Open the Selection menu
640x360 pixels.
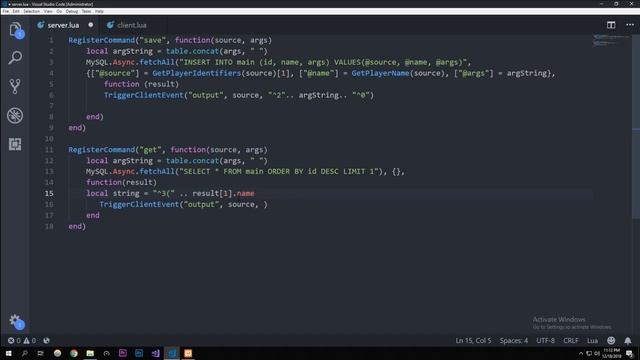31,11
